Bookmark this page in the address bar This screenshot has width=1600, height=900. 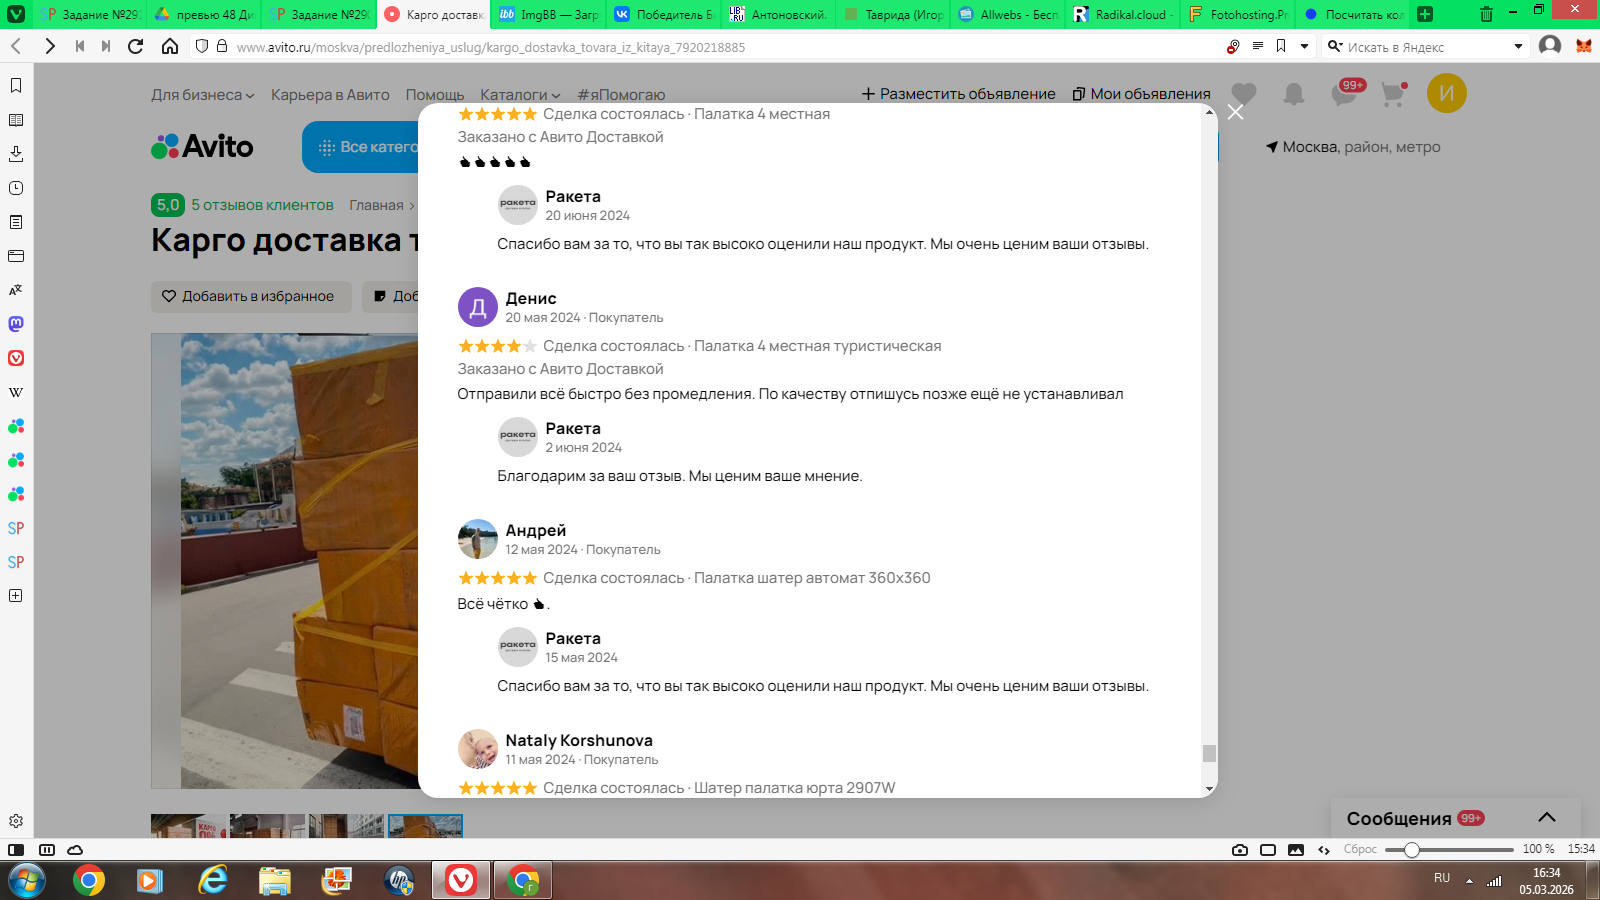pos(1281,46)
